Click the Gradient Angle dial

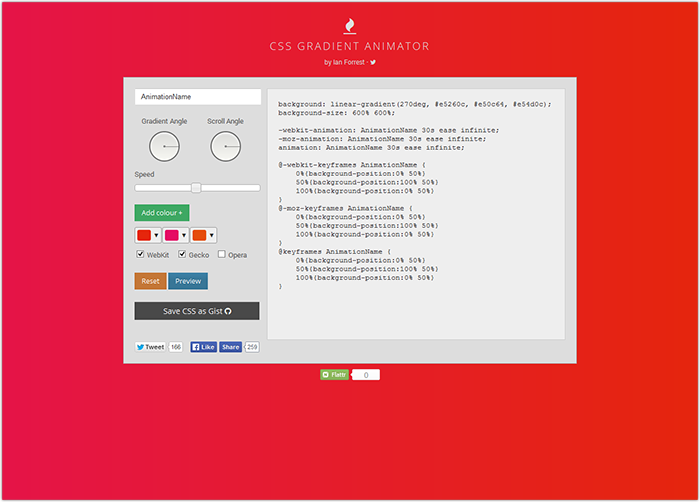(x=164, y=146)
